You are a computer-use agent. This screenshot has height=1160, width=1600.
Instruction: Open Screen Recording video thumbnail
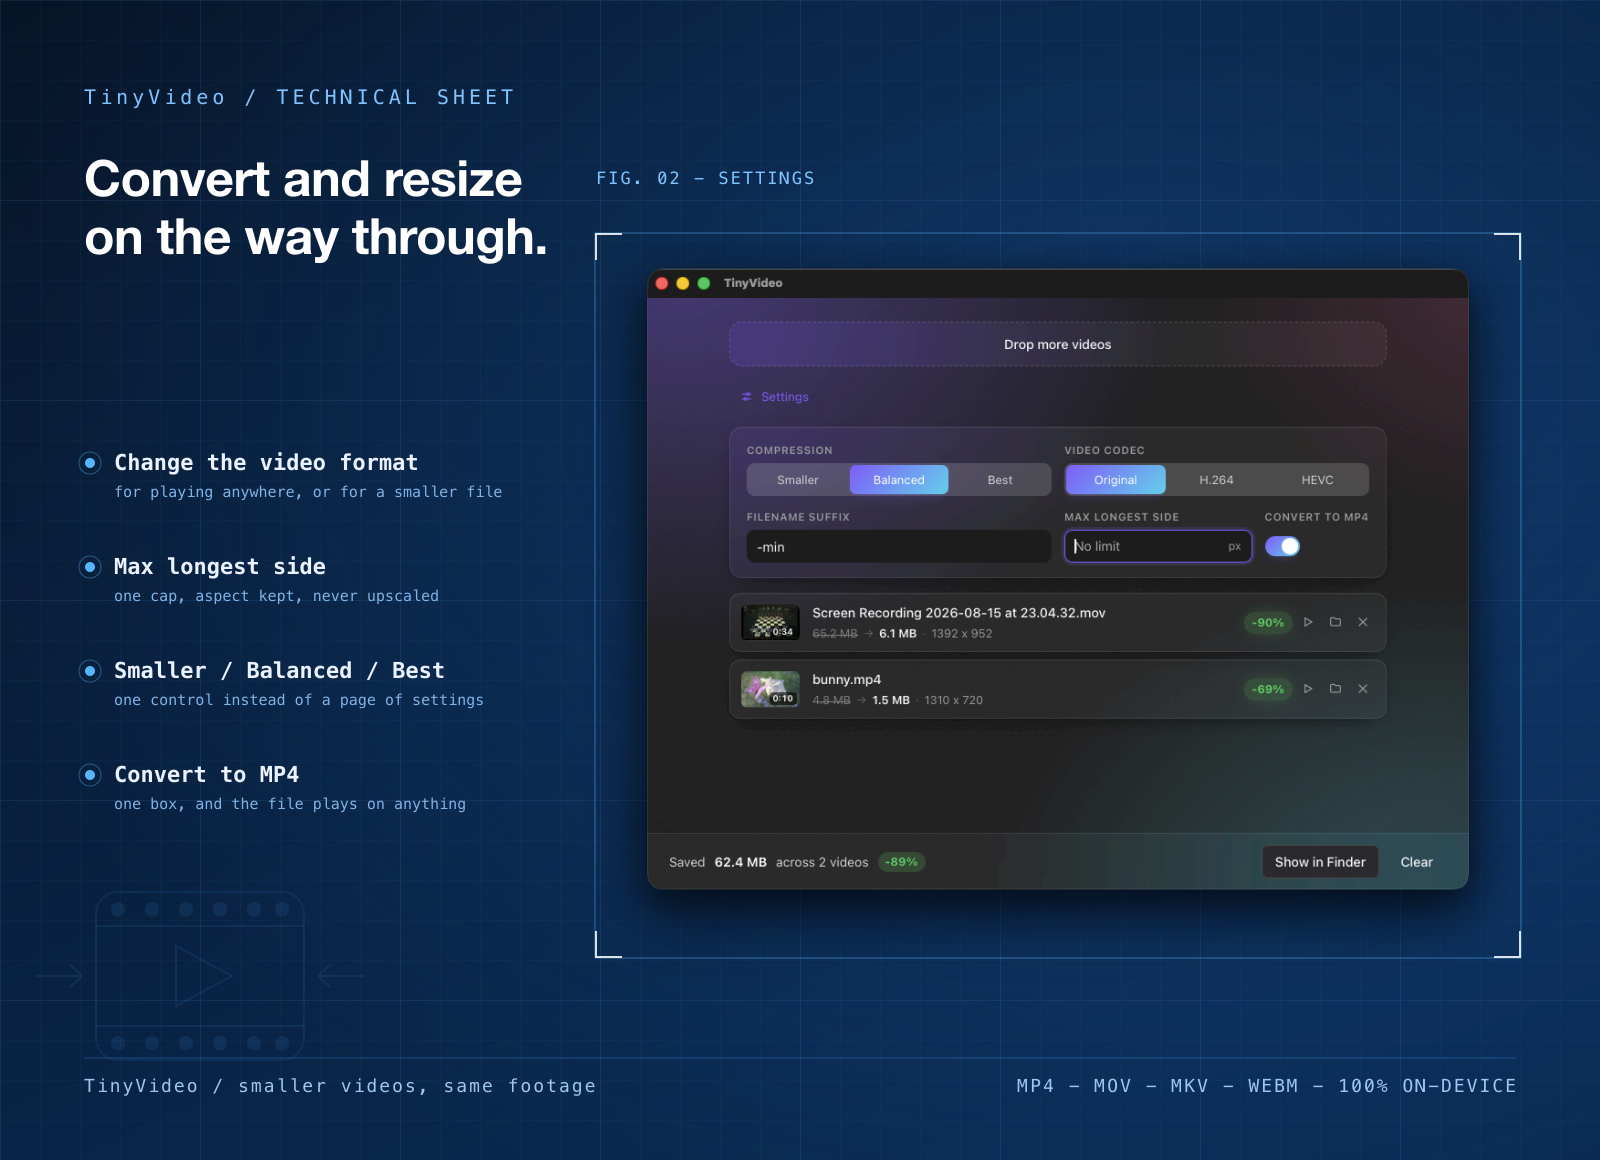770,622
